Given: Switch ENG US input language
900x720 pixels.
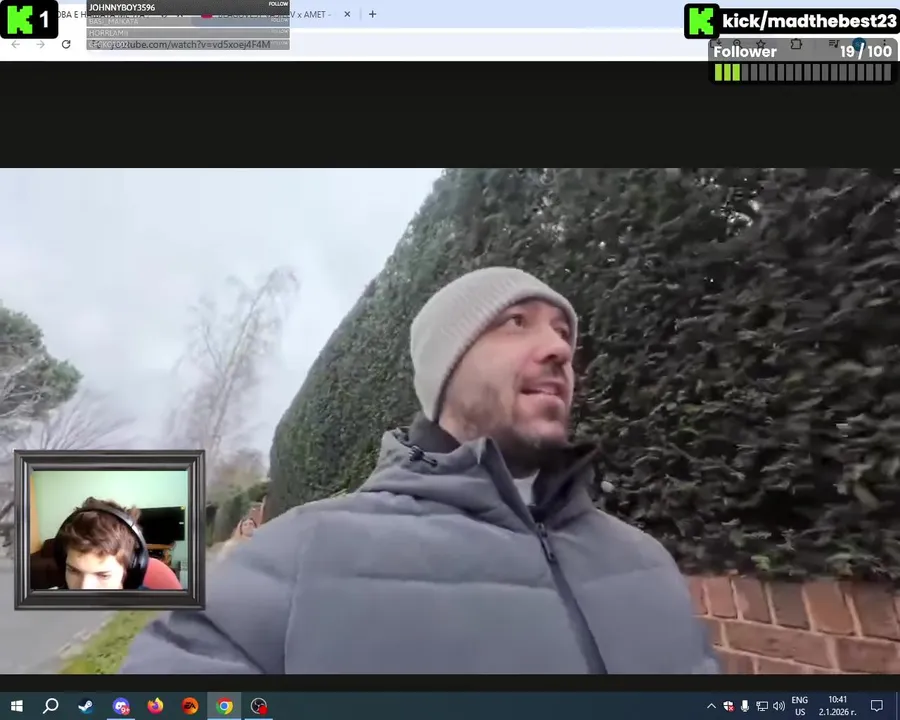Looking at the screenshot, I should (x=800, y=706).
